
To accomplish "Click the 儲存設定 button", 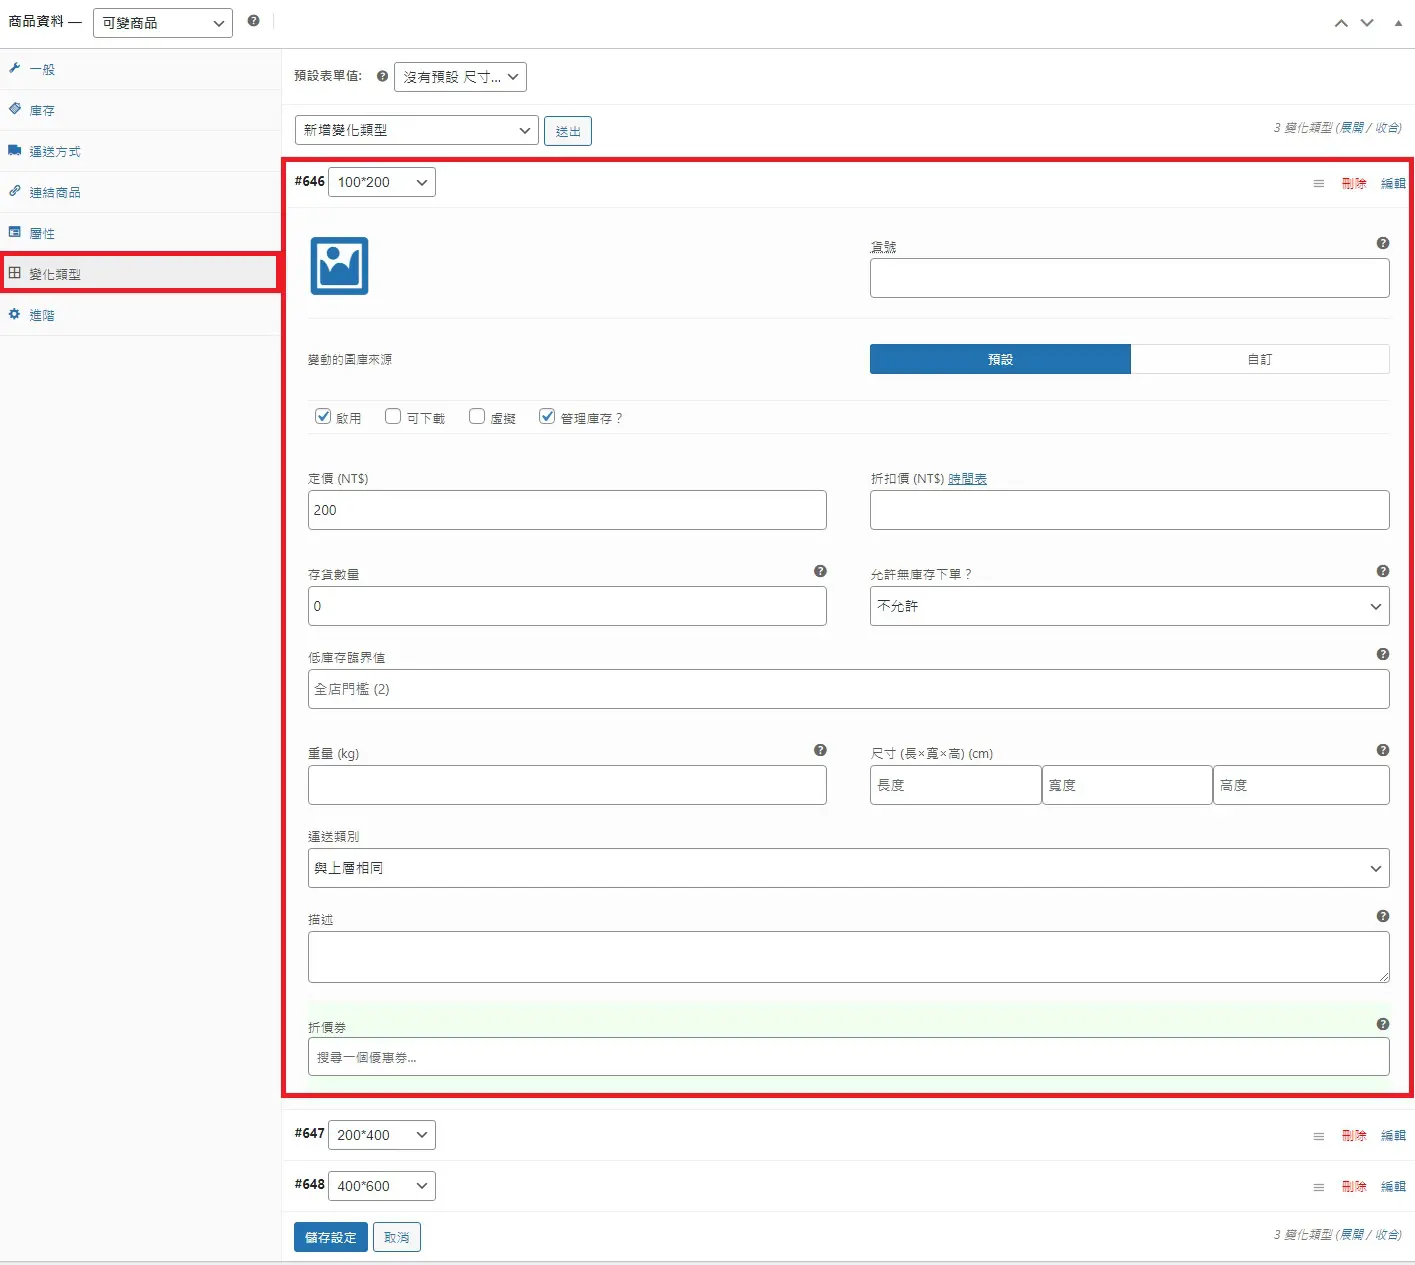I will pyautogui.click(x=330, y=1237).
